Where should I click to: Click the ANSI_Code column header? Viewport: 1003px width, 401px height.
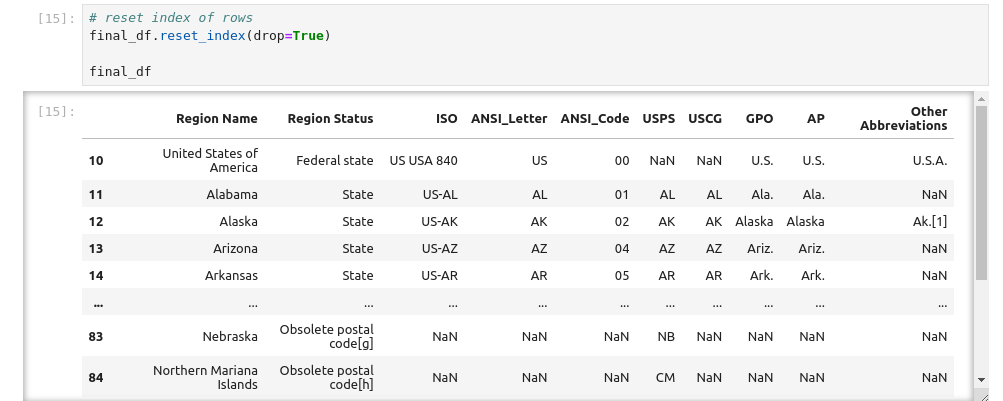click(595, 119)
